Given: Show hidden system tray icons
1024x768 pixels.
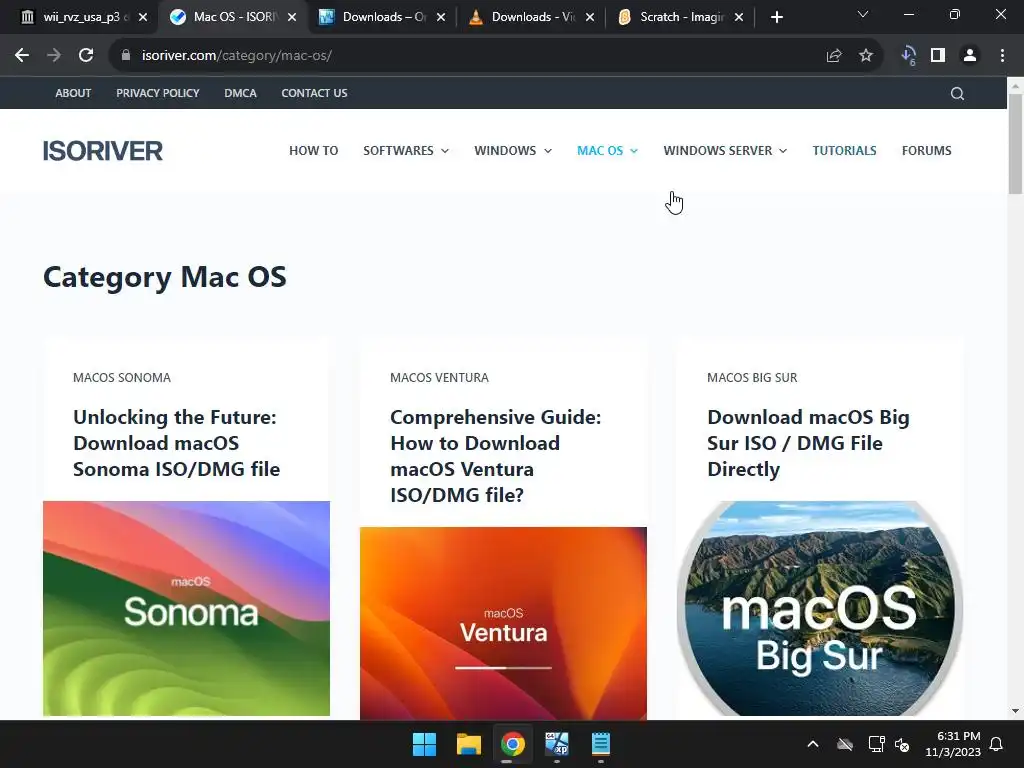Looking at the screenshot, I should pyautogui.click(x=813, y=744).
